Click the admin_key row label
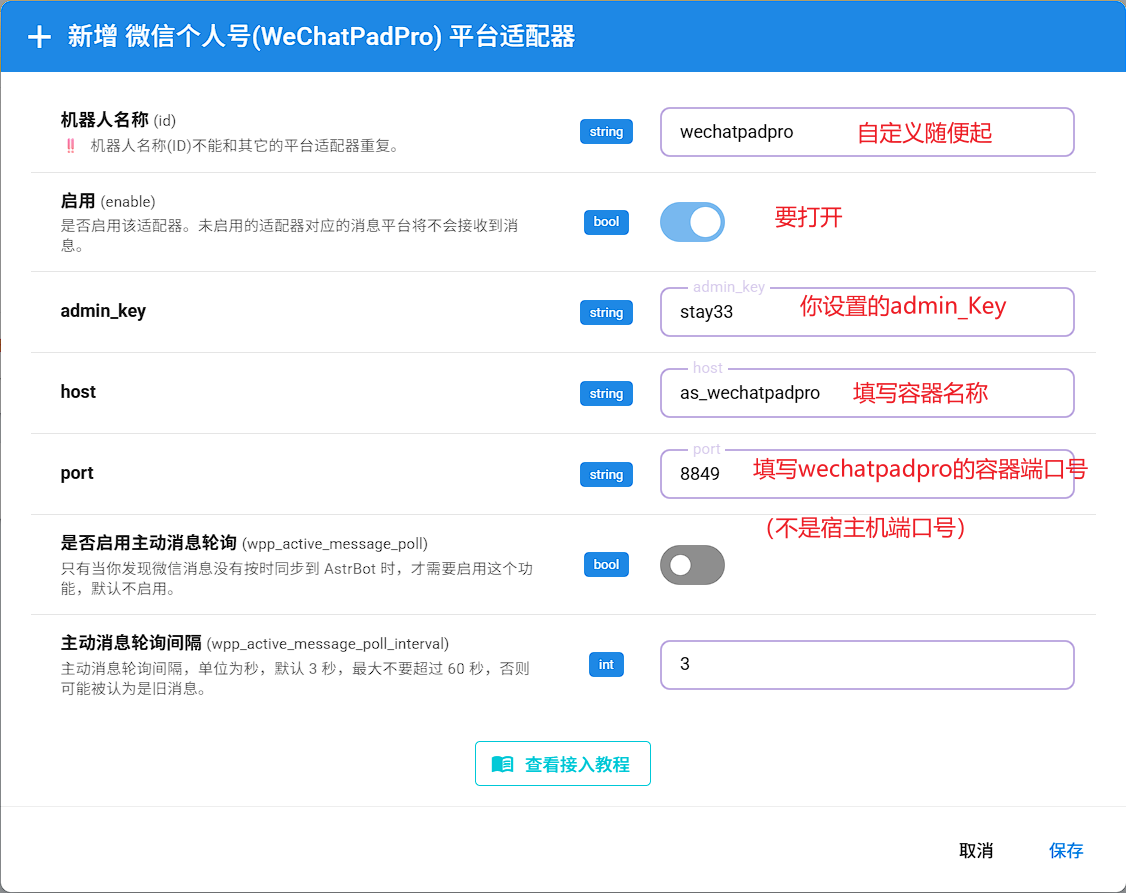The width and height of the screenshot is (1126, 893). point(103,311)
